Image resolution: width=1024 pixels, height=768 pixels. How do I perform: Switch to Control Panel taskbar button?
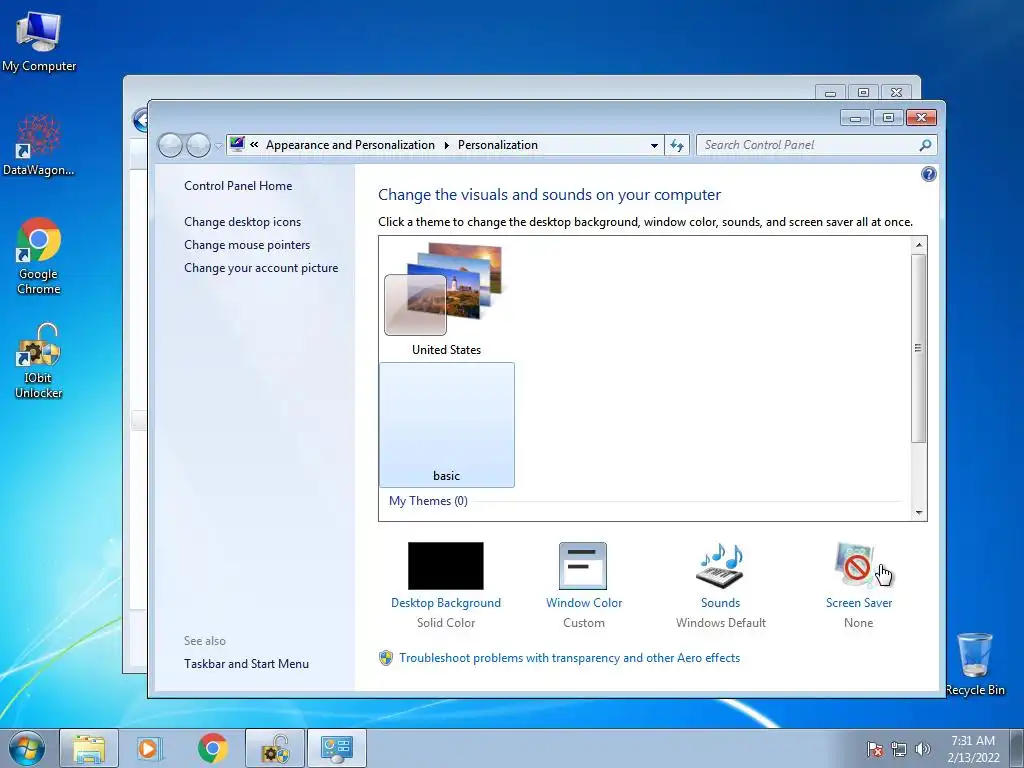(x=337, y=748)
